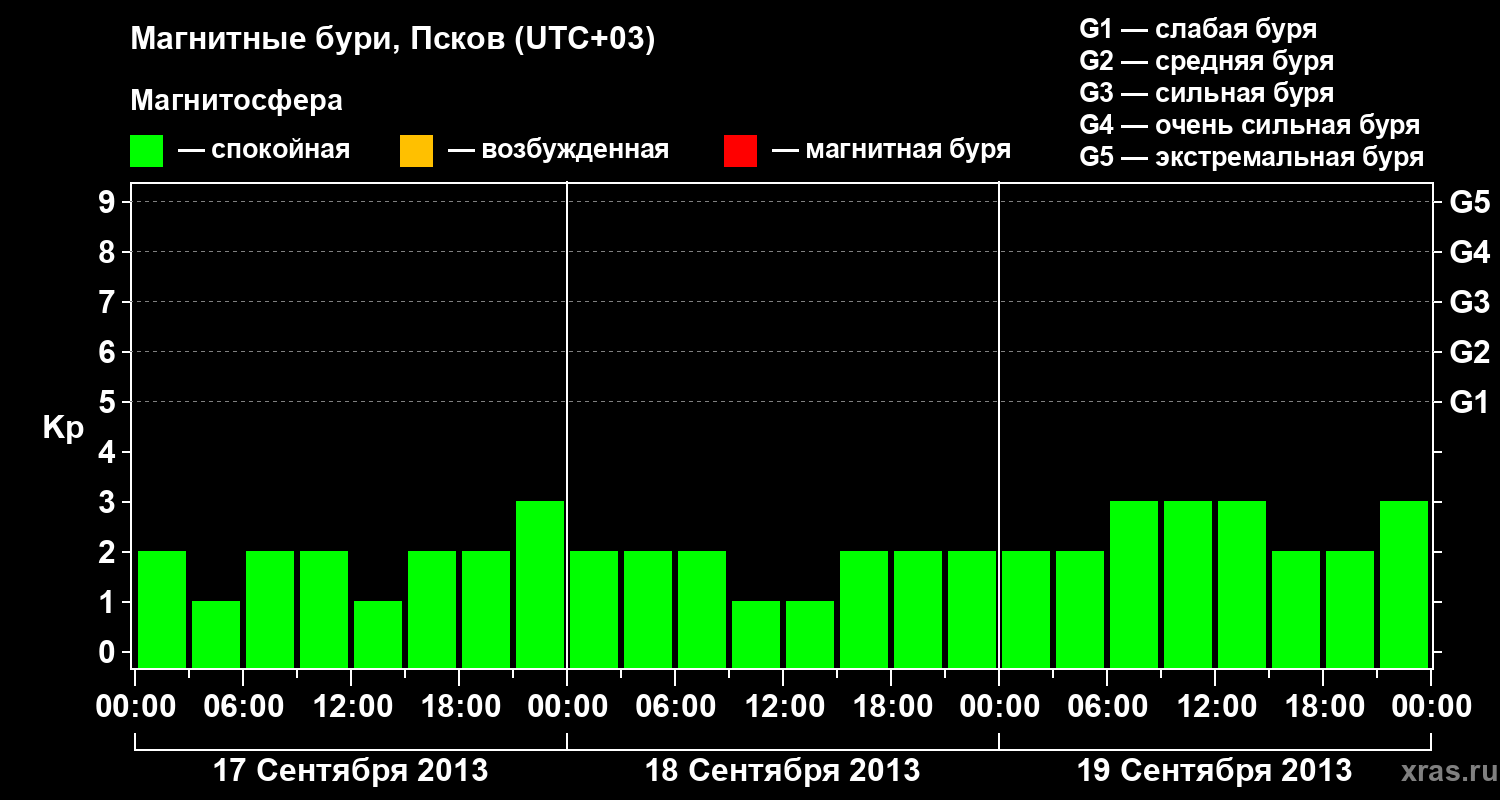Click the Kp 1 bar at 09:00 on 18 September

[x=756, y=634]
